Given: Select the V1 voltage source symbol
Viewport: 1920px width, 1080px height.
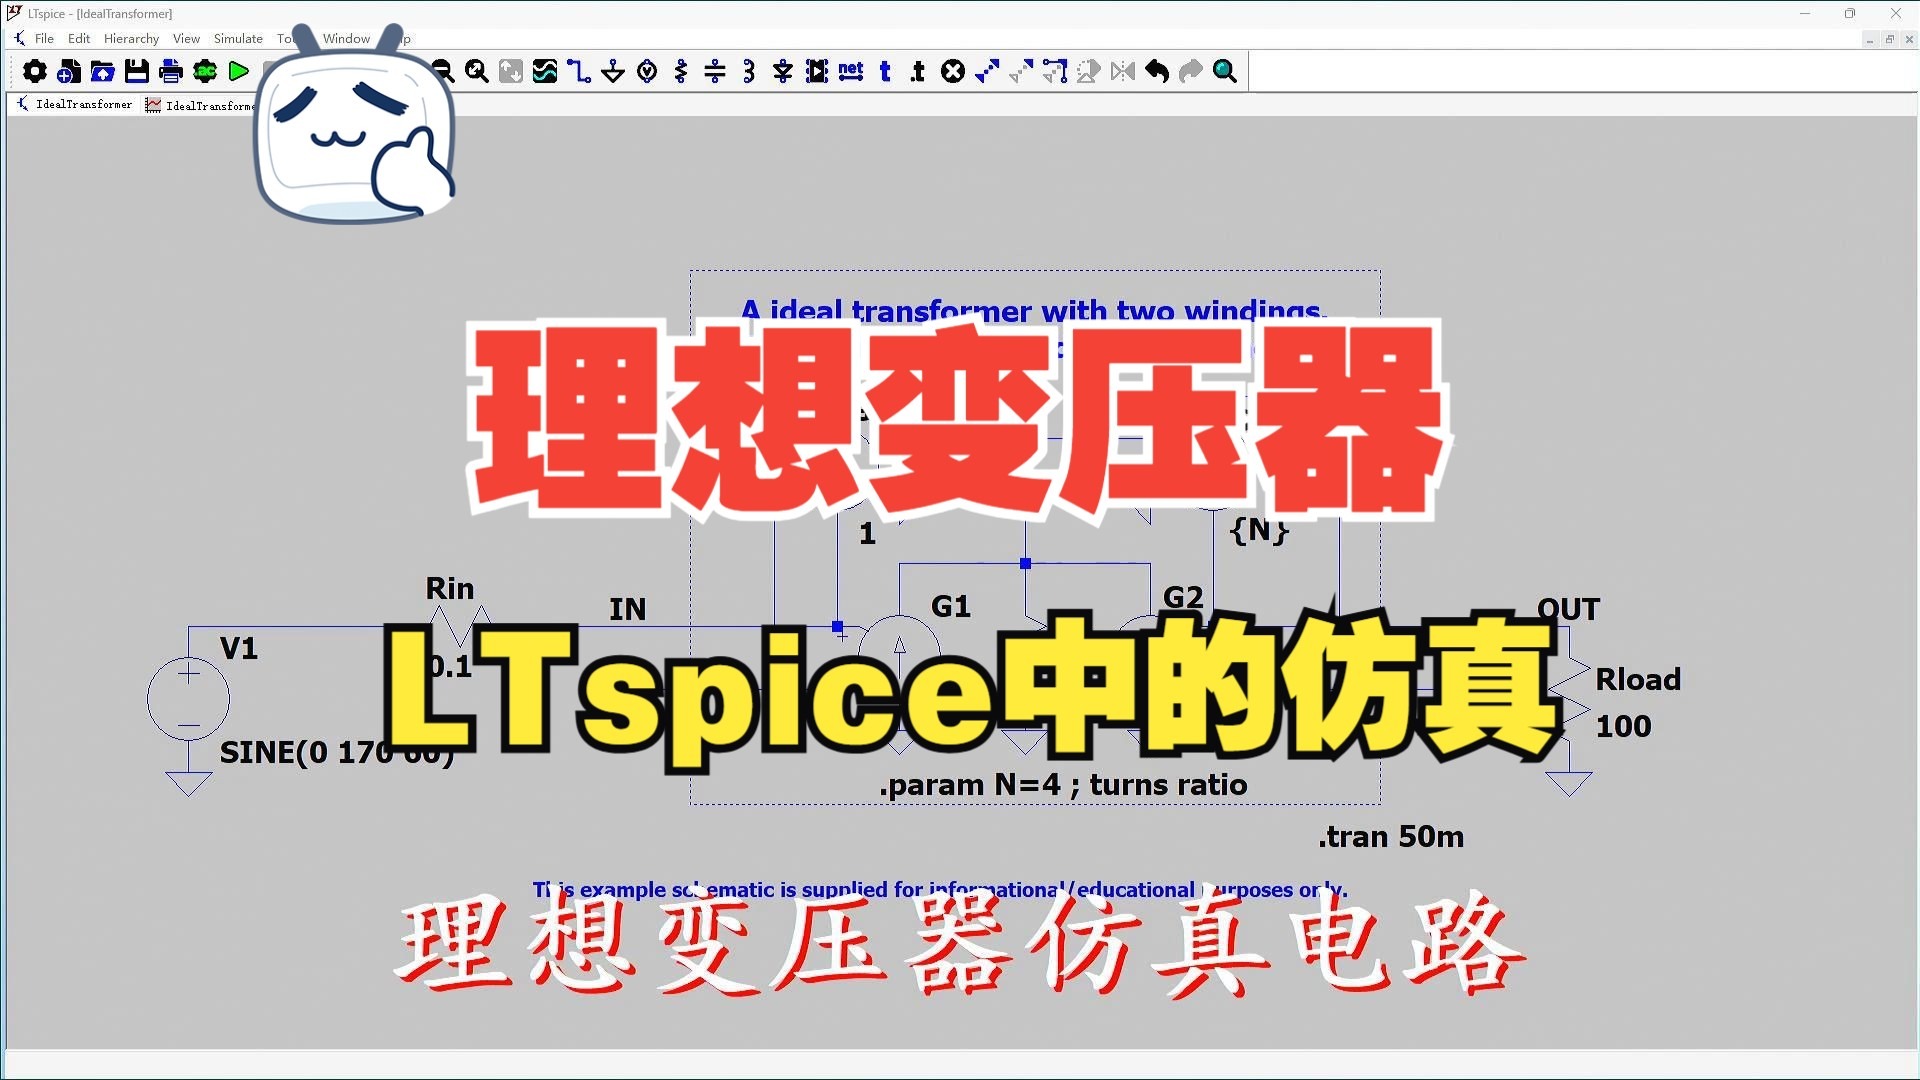Looking at the screenshot, I should tap(188, 698).
